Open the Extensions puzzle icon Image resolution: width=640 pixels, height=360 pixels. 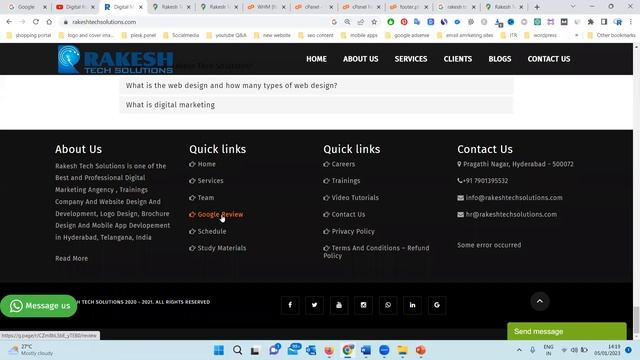tap(591, 22)
